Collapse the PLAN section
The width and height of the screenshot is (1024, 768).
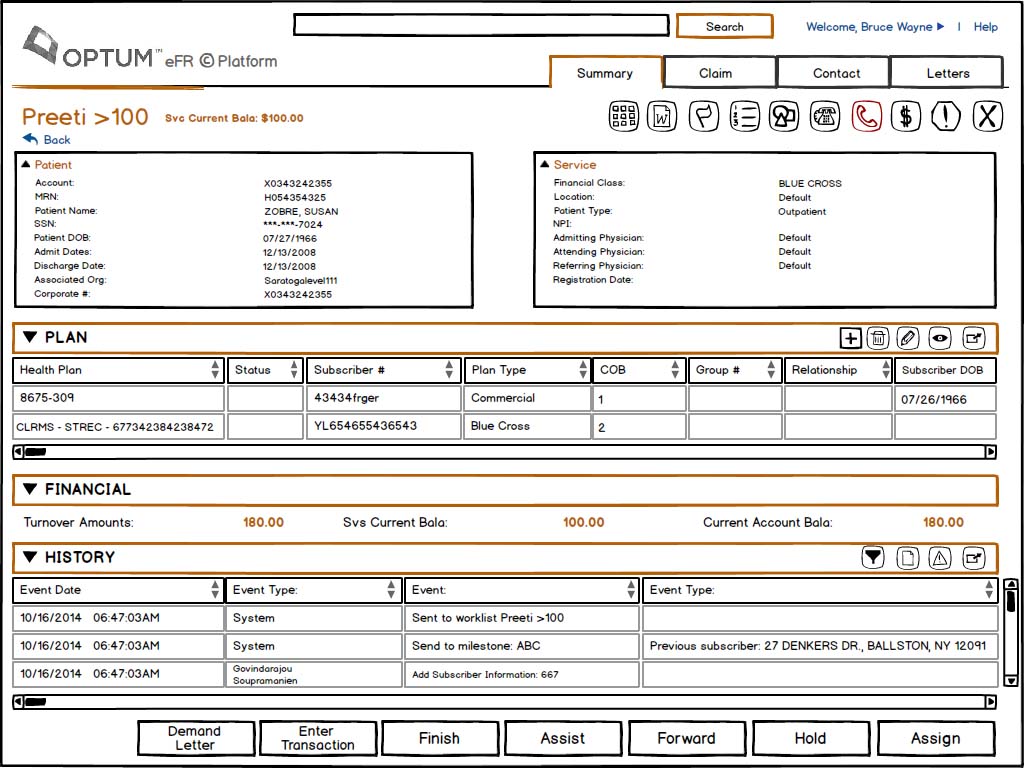(30, 338)
